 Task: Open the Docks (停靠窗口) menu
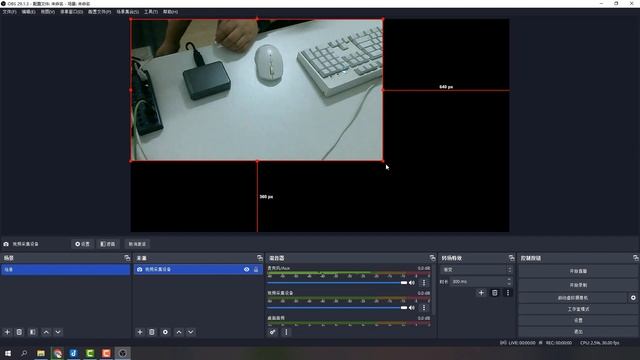(71, 12)
